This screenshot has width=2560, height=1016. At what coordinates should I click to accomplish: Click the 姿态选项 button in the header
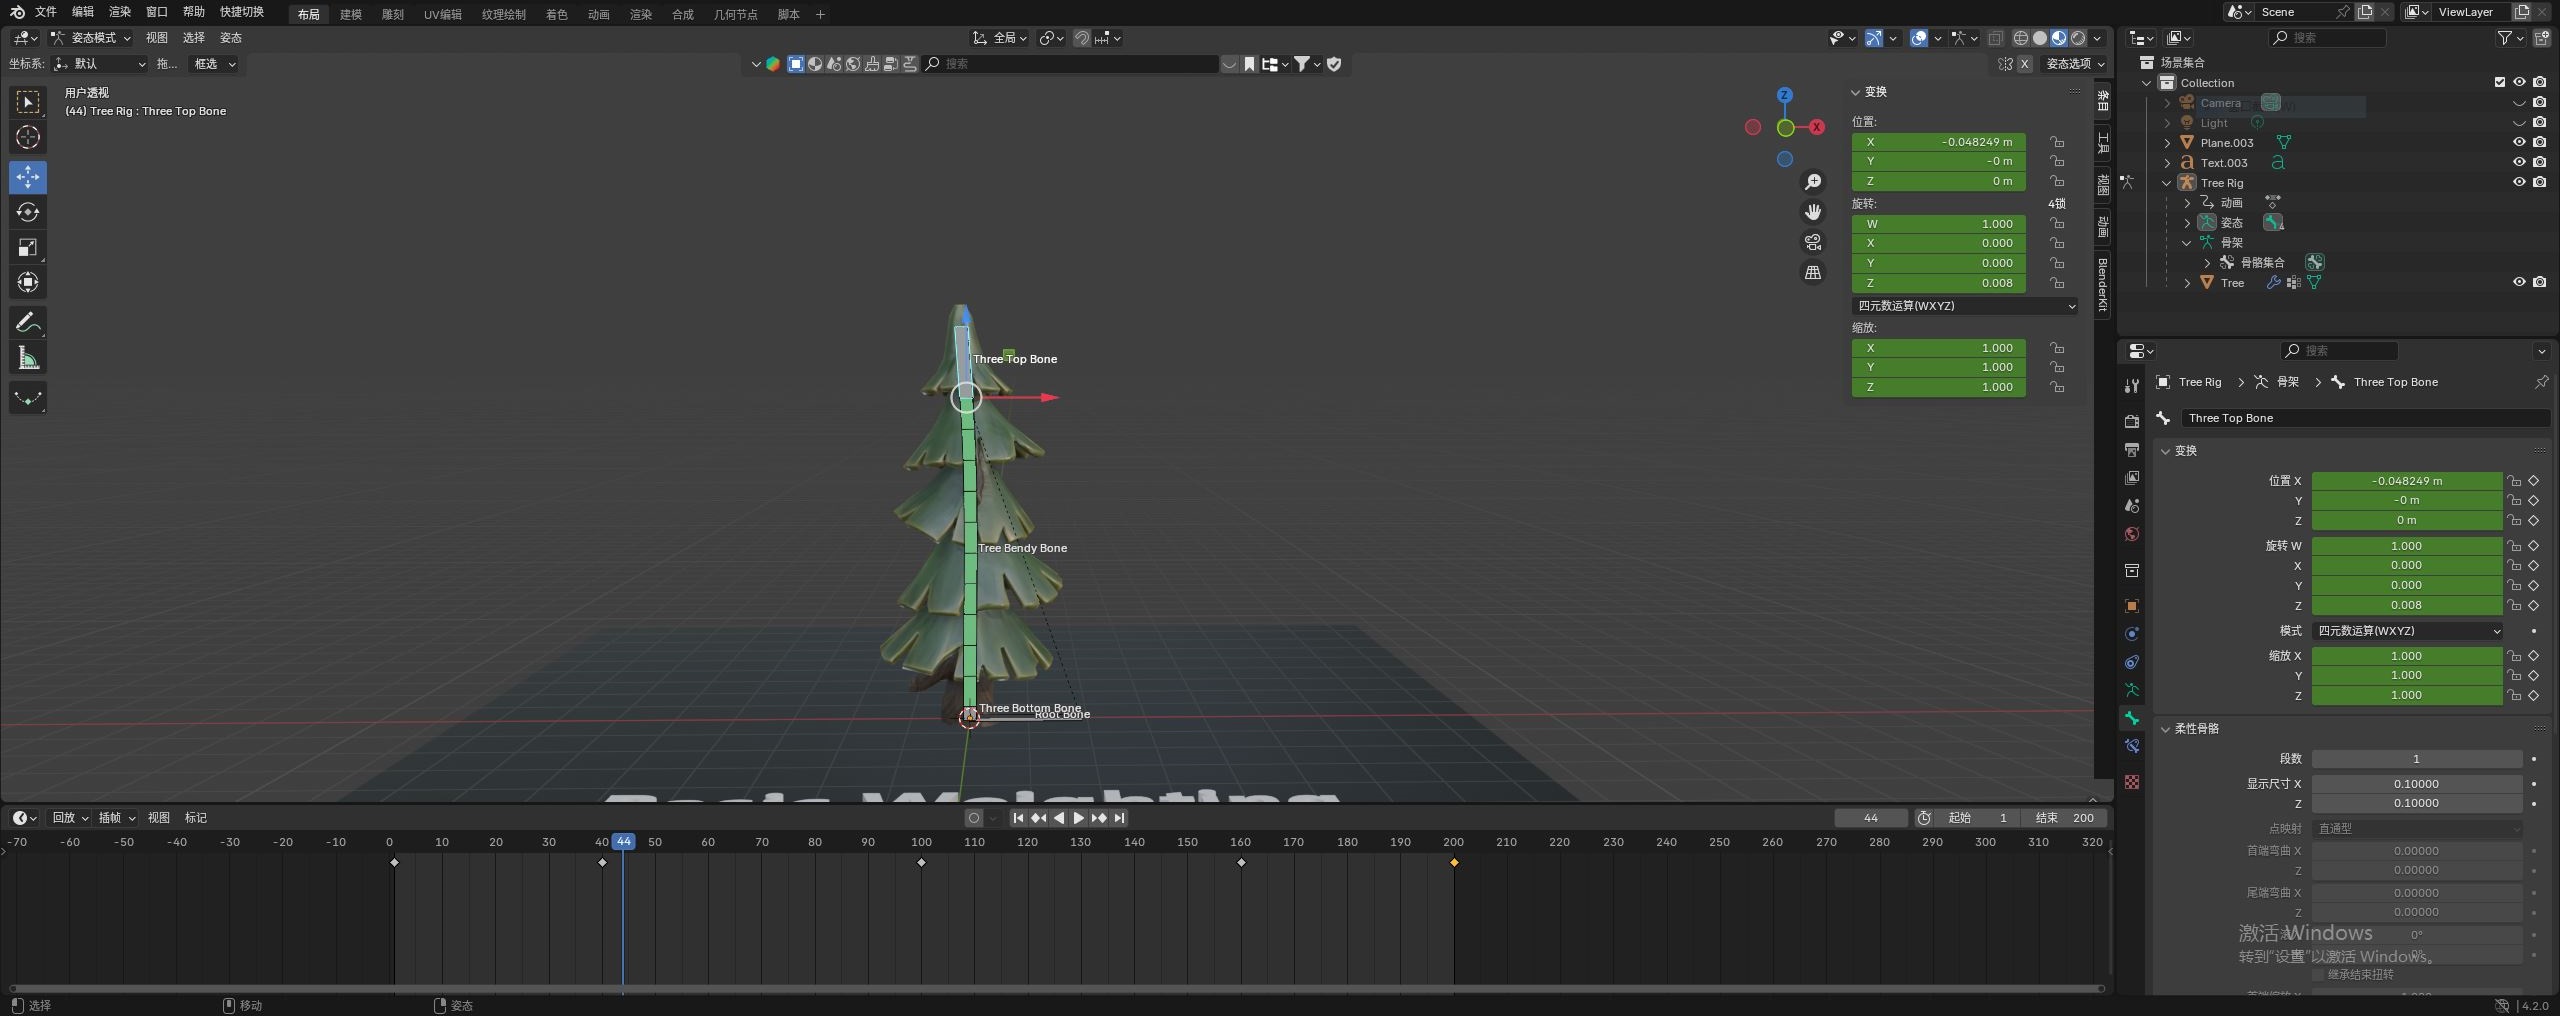pyautogui.click(x=2074, y=64)
